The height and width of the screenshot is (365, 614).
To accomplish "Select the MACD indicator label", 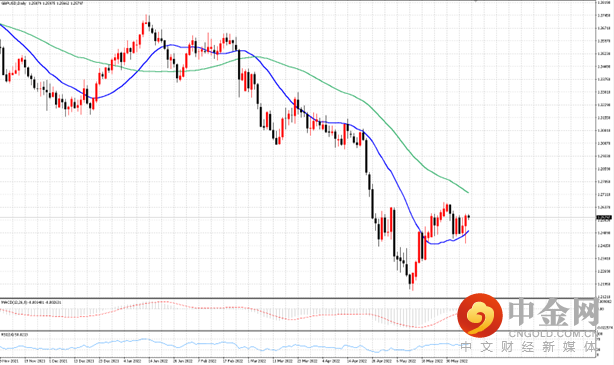I will (x=31, y=302).
